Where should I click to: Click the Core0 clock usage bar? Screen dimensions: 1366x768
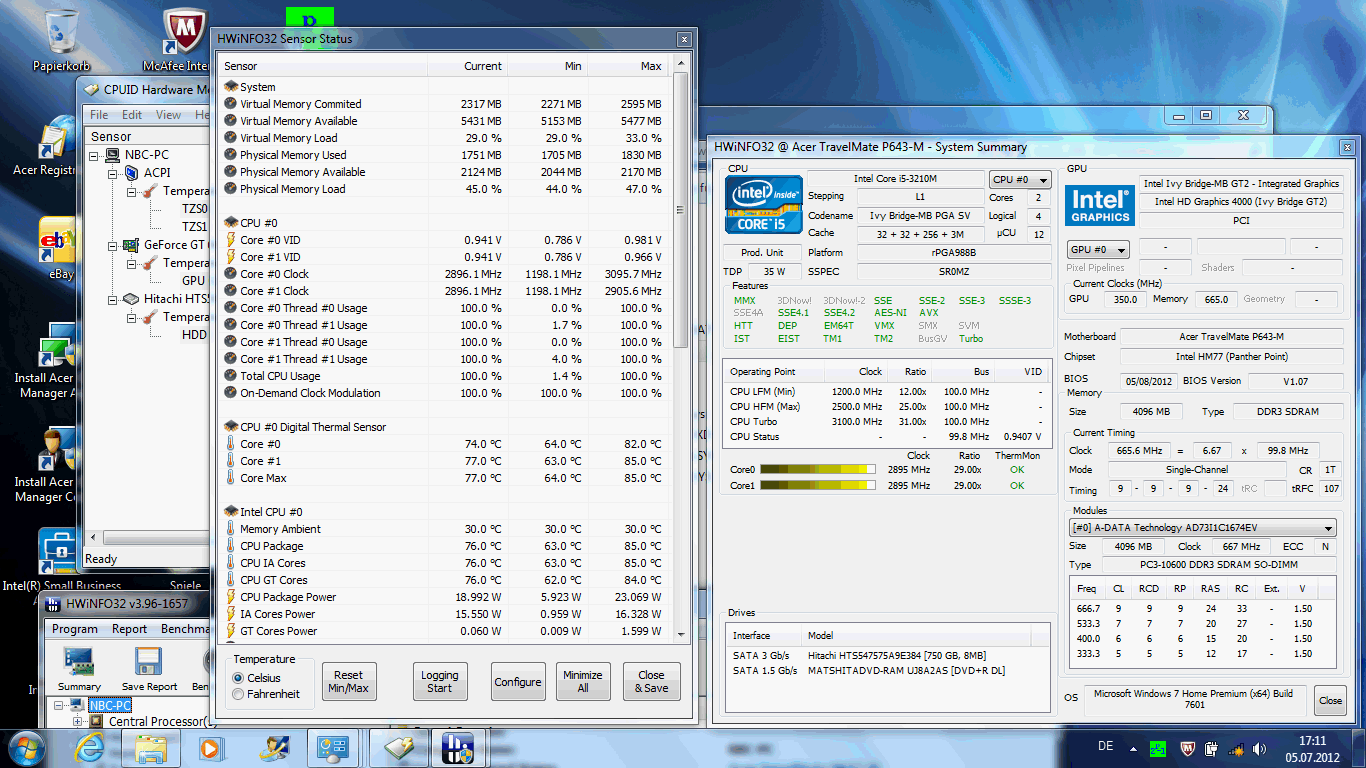pos(818,469)
